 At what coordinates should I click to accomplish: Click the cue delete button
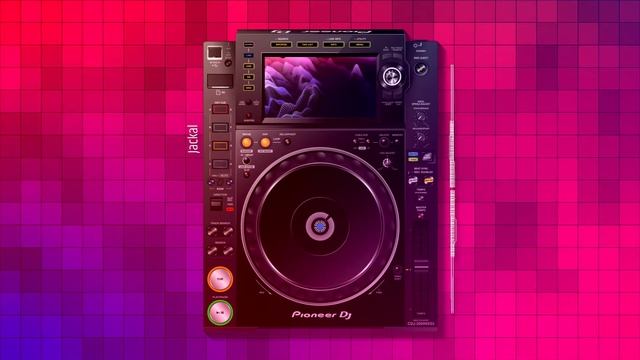383,142
